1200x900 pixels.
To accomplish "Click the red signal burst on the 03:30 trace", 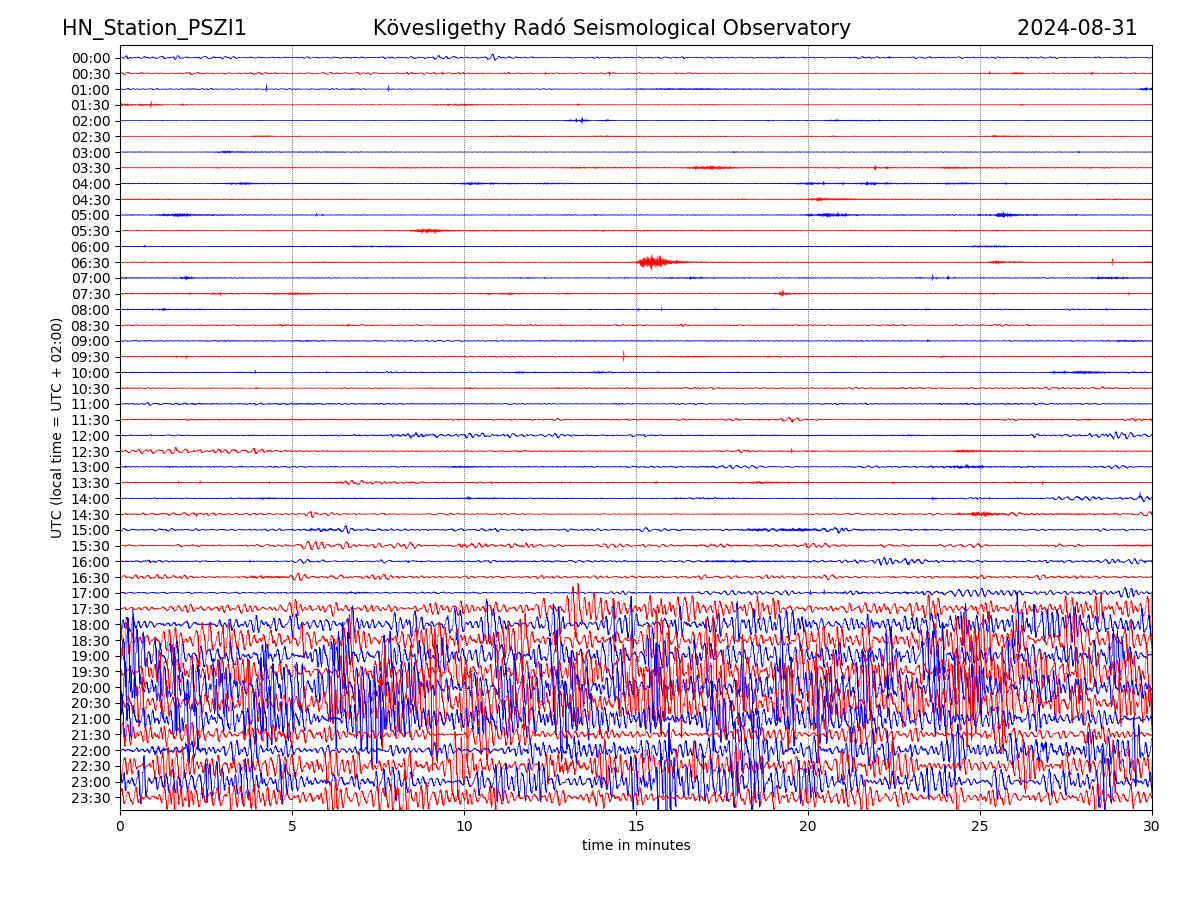I will coord(711,167).
